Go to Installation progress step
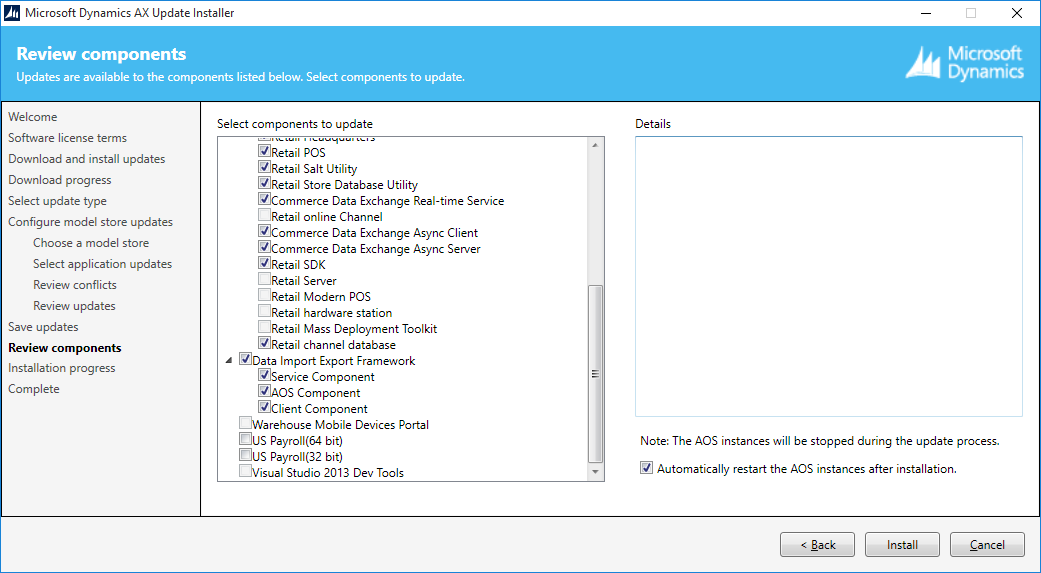Viewport: 1041px width, 573px height. tap(62, 368)
